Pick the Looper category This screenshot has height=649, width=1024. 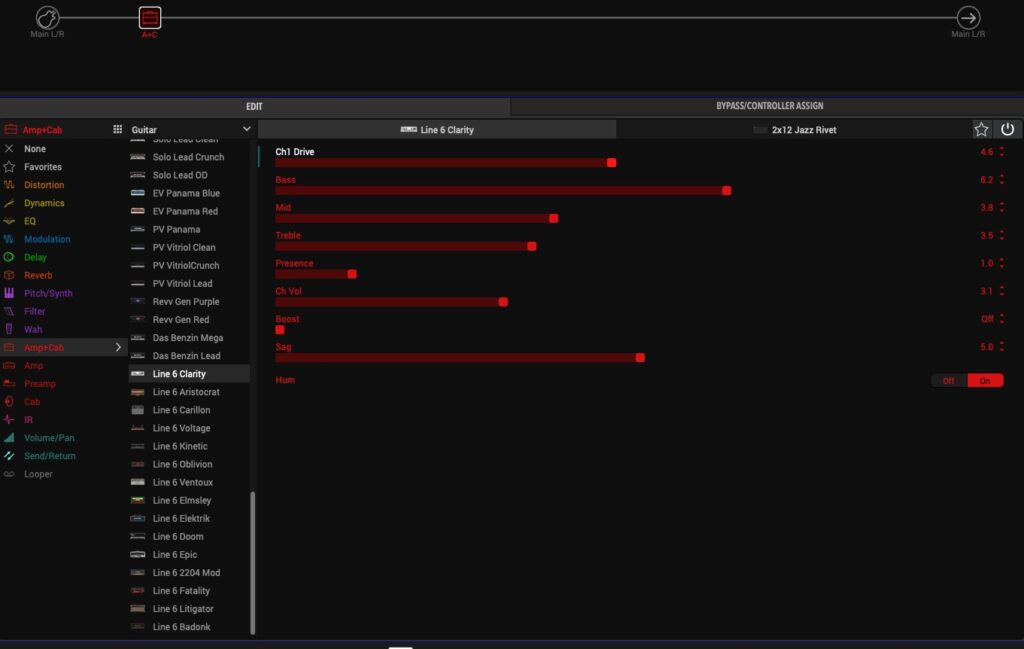pyautogui.click(x=38, y=474)
